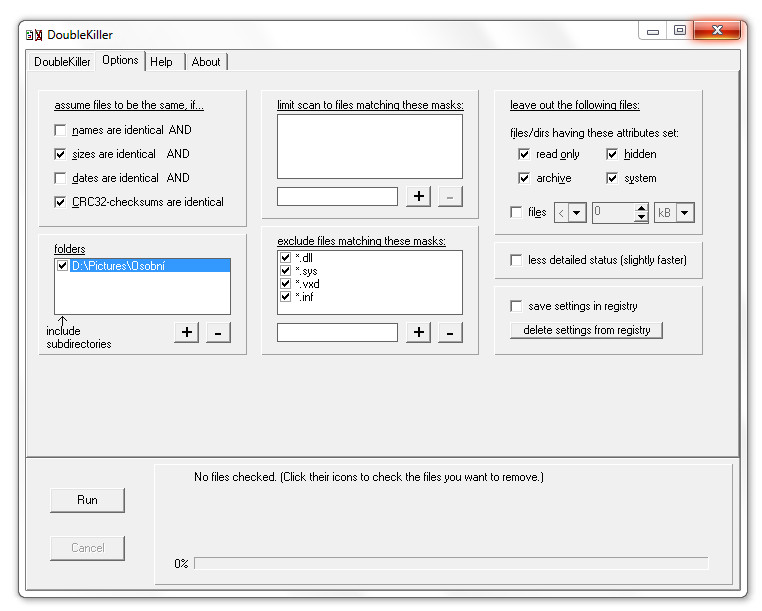
Task: Remove a mask from the limit scan list
Action: click(x=450, y=196)
